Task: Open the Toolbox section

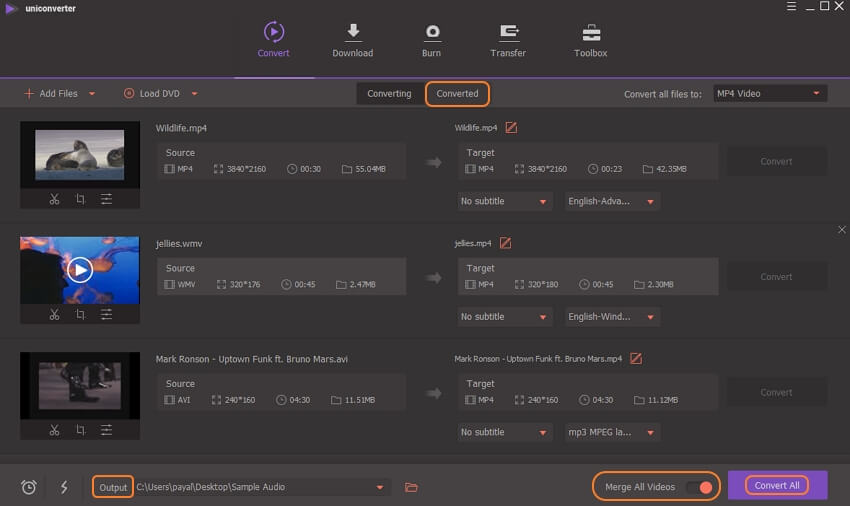Action: (591, 41)
